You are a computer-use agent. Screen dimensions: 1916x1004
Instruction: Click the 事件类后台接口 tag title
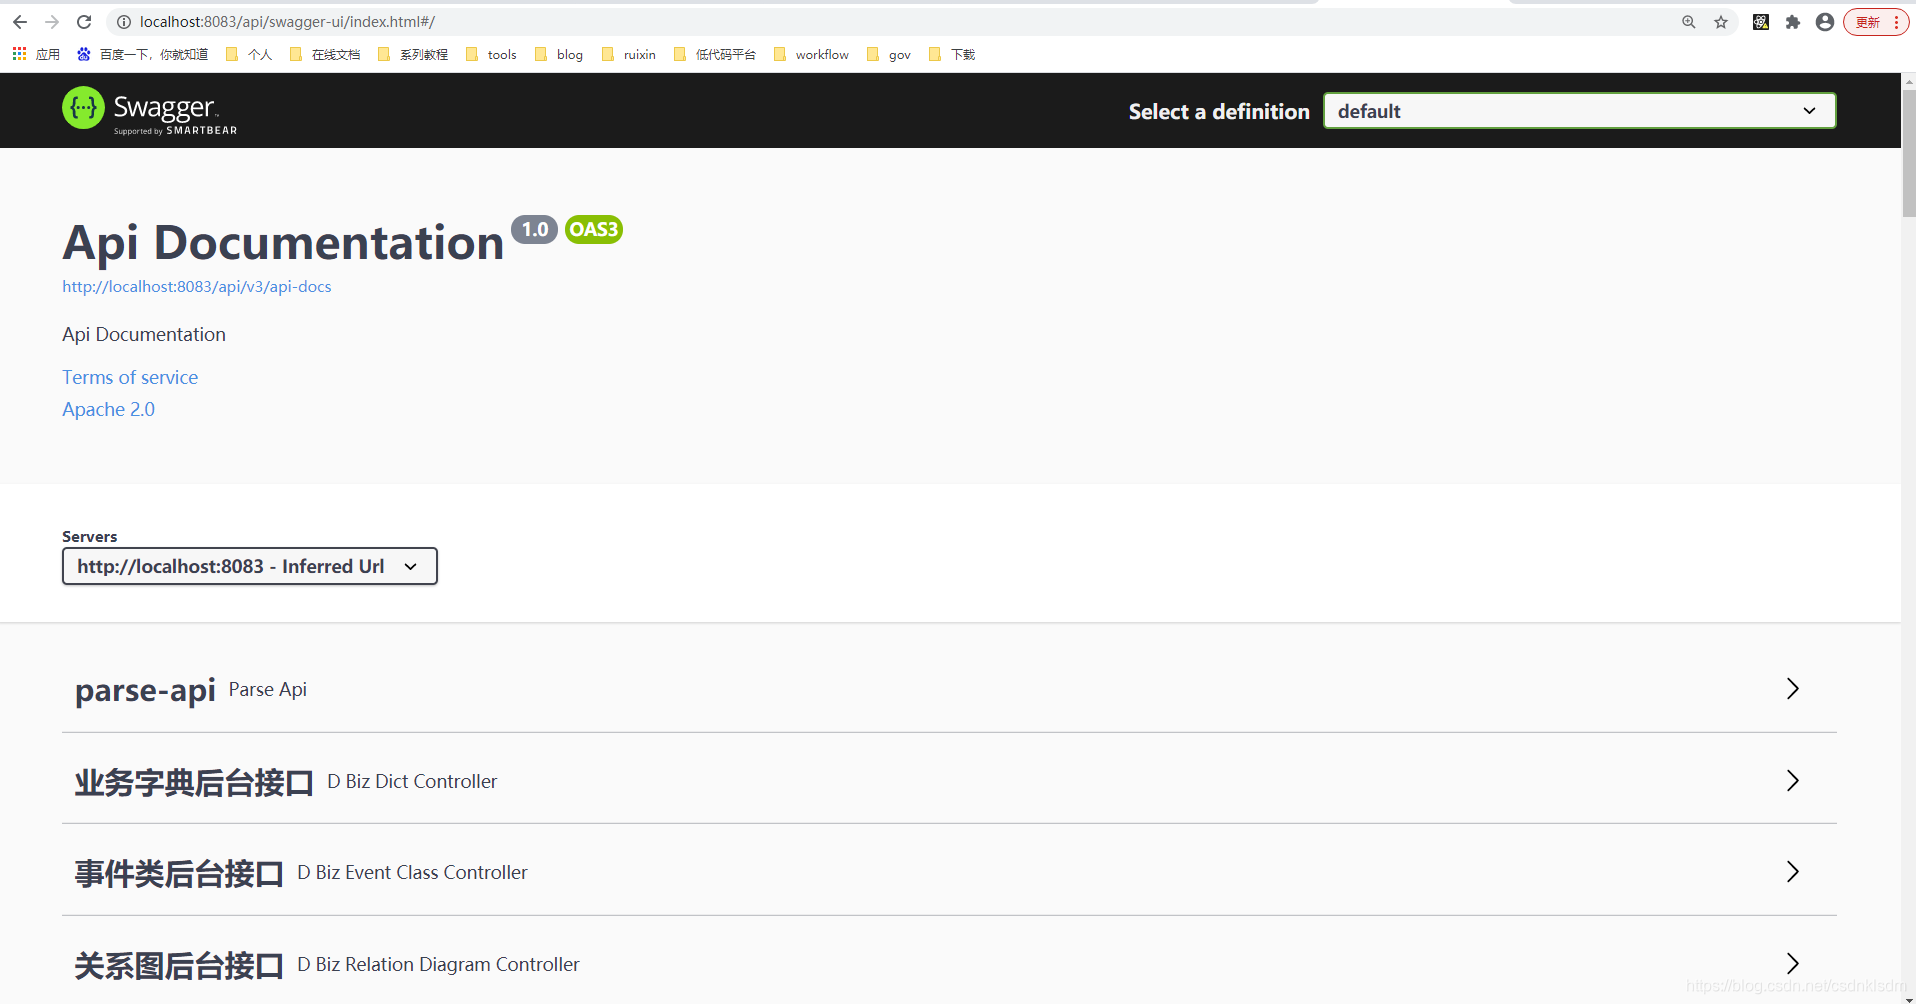179,873
